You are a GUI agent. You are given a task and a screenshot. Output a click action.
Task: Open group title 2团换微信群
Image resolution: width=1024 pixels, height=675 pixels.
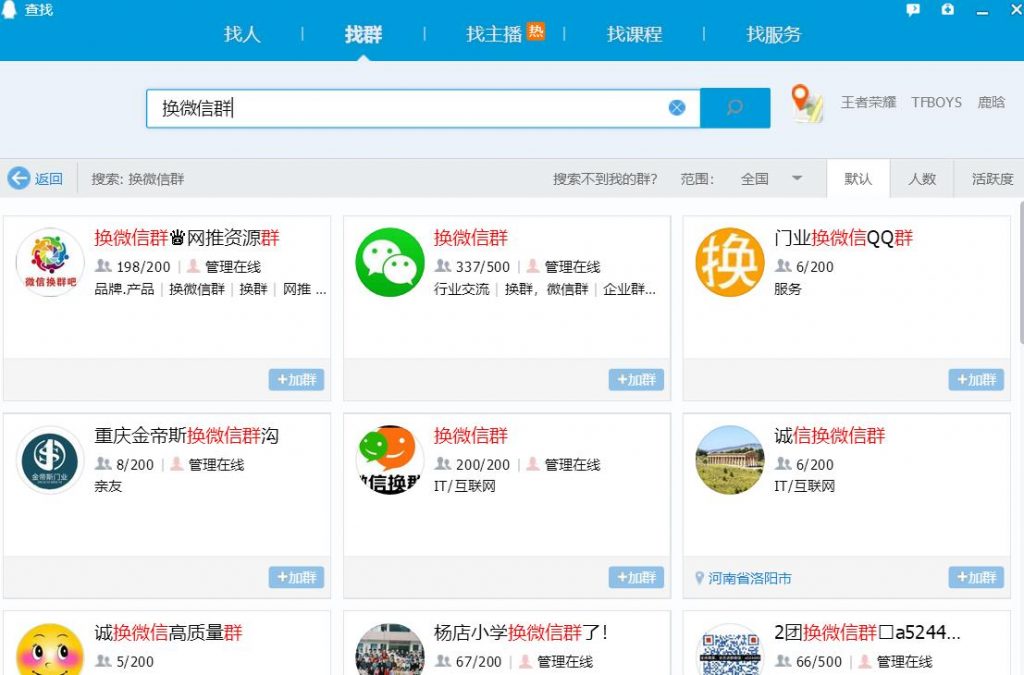pyautogui.click(x=867, y=633)
